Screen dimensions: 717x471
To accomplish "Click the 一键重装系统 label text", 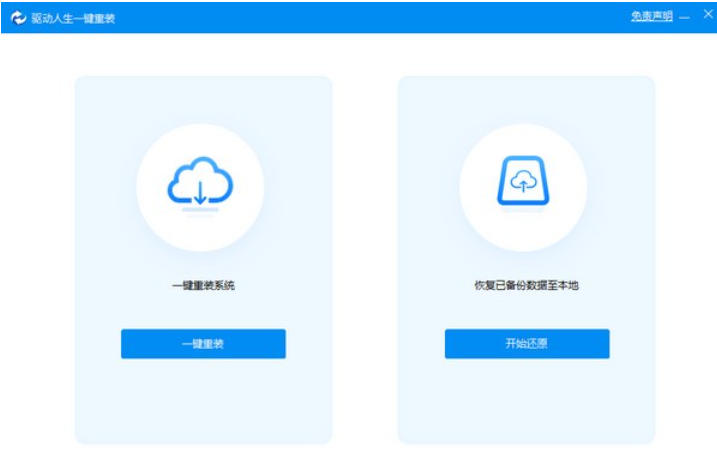I will [x=203, y=285].
